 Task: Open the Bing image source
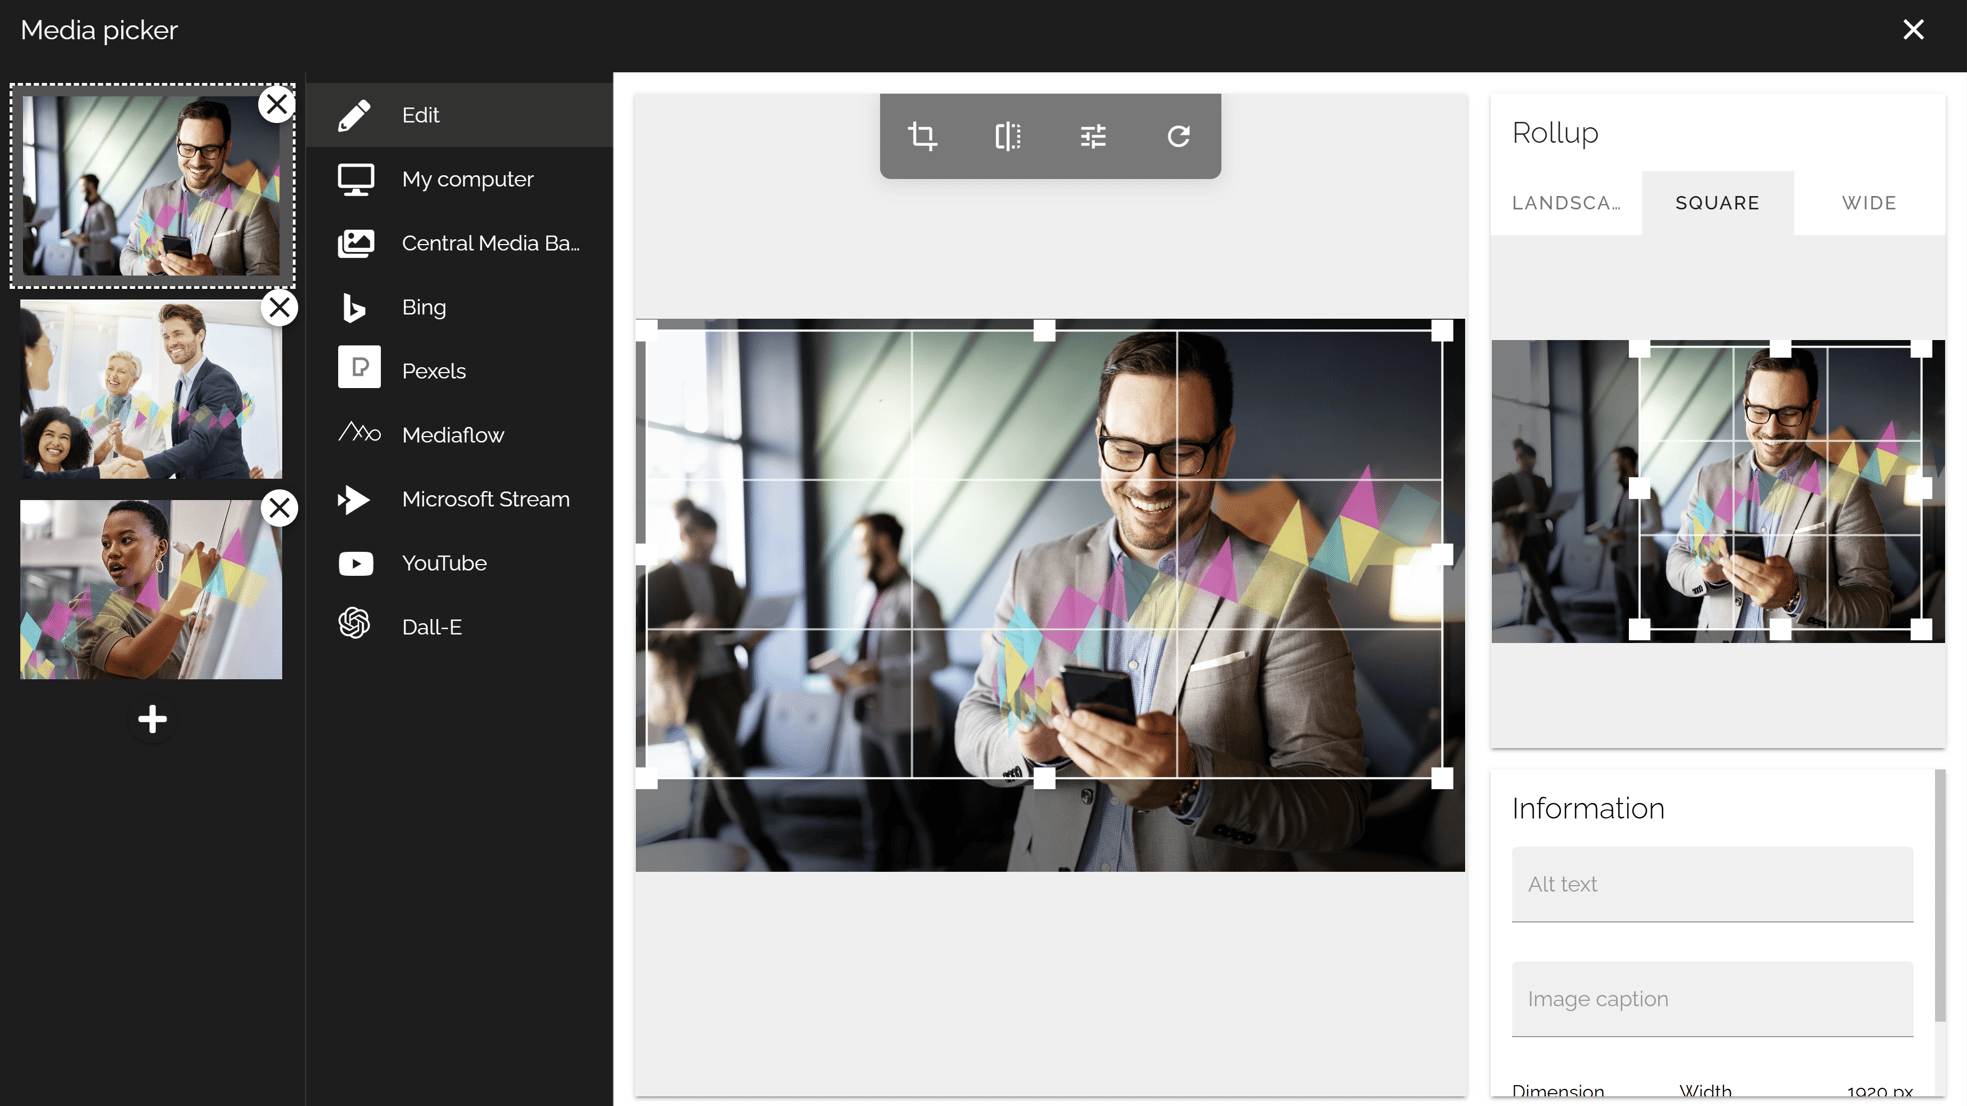coord(423,307)
